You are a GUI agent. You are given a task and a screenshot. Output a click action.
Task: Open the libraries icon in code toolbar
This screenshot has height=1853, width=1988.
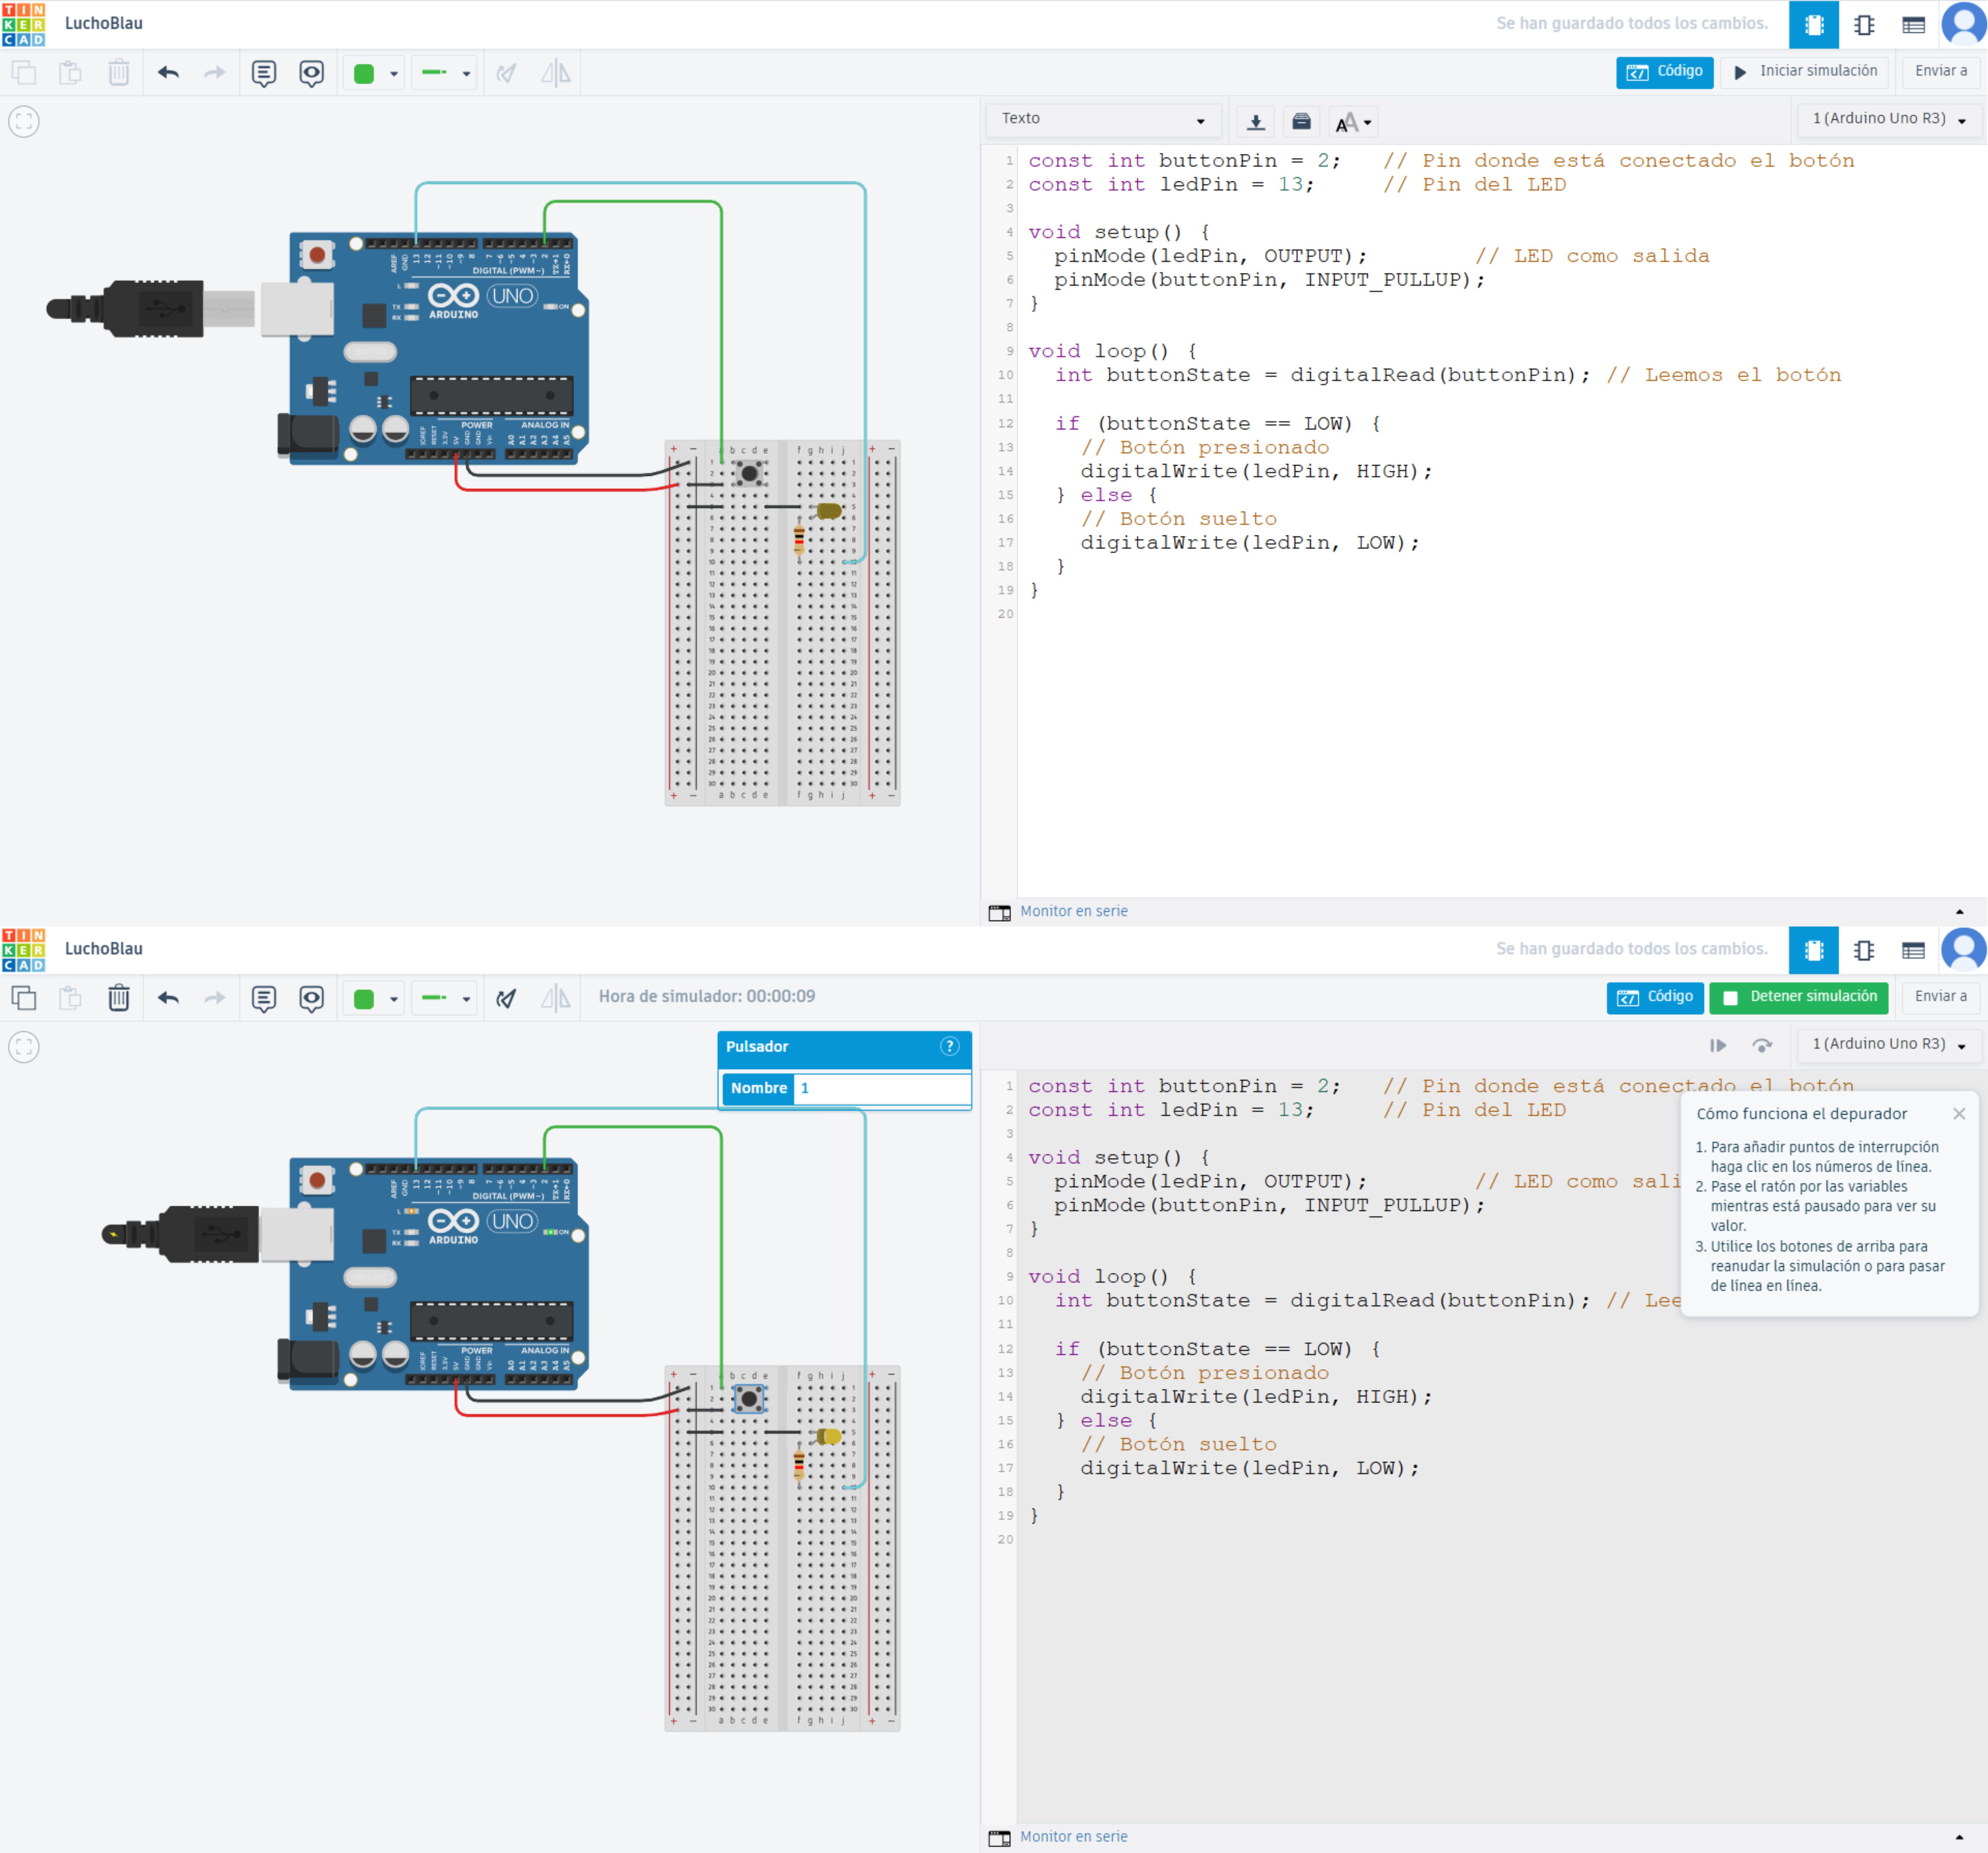tap(1301, 122)
